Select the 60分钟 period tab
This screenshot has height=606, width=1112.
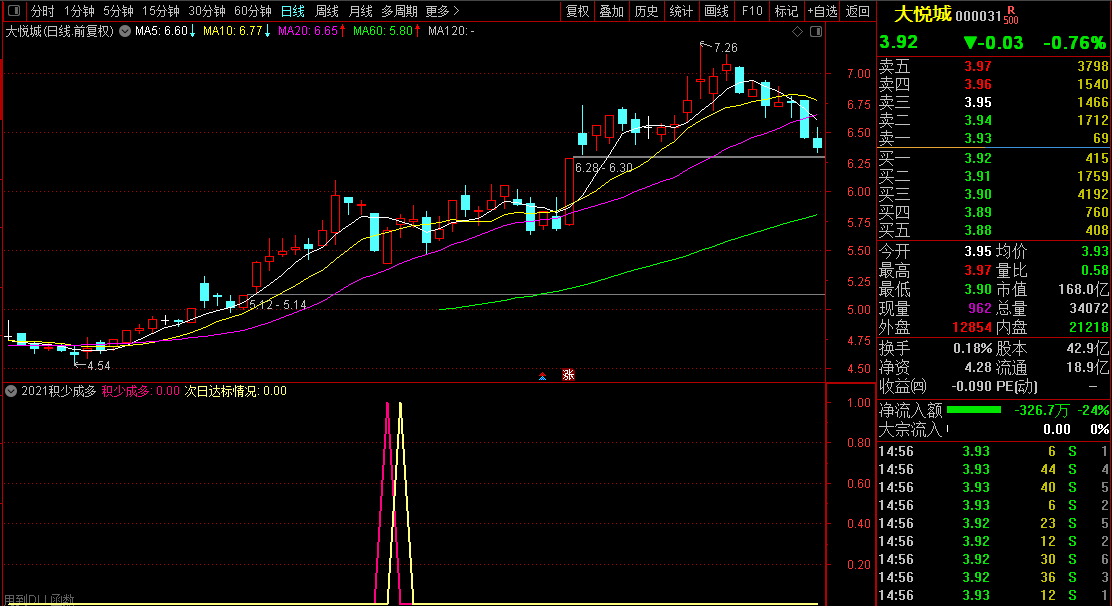tap(252, 11)
